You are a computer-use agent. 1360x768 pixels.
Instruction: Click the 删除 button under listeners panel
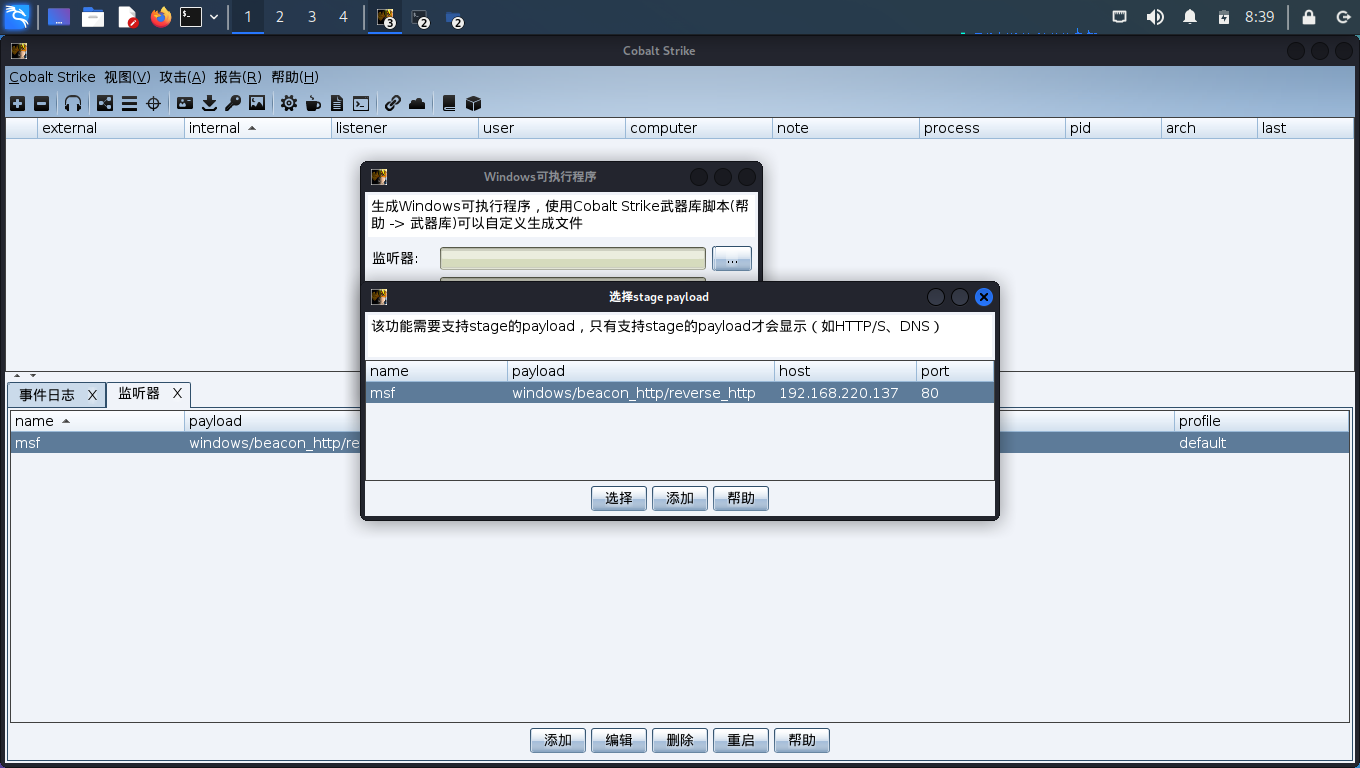[680, 740]
